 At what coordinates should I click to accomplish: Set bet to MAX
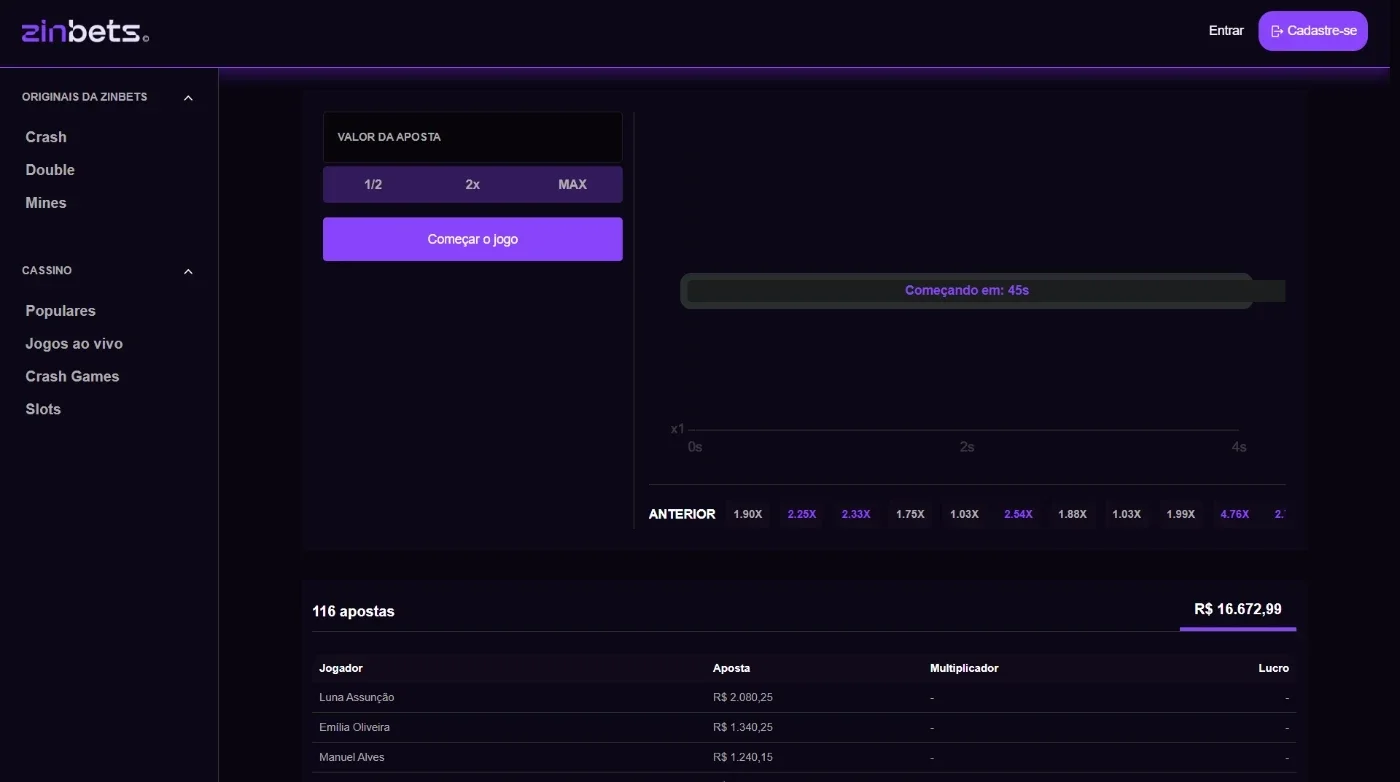pyautogui.click(x=572, y=185)
